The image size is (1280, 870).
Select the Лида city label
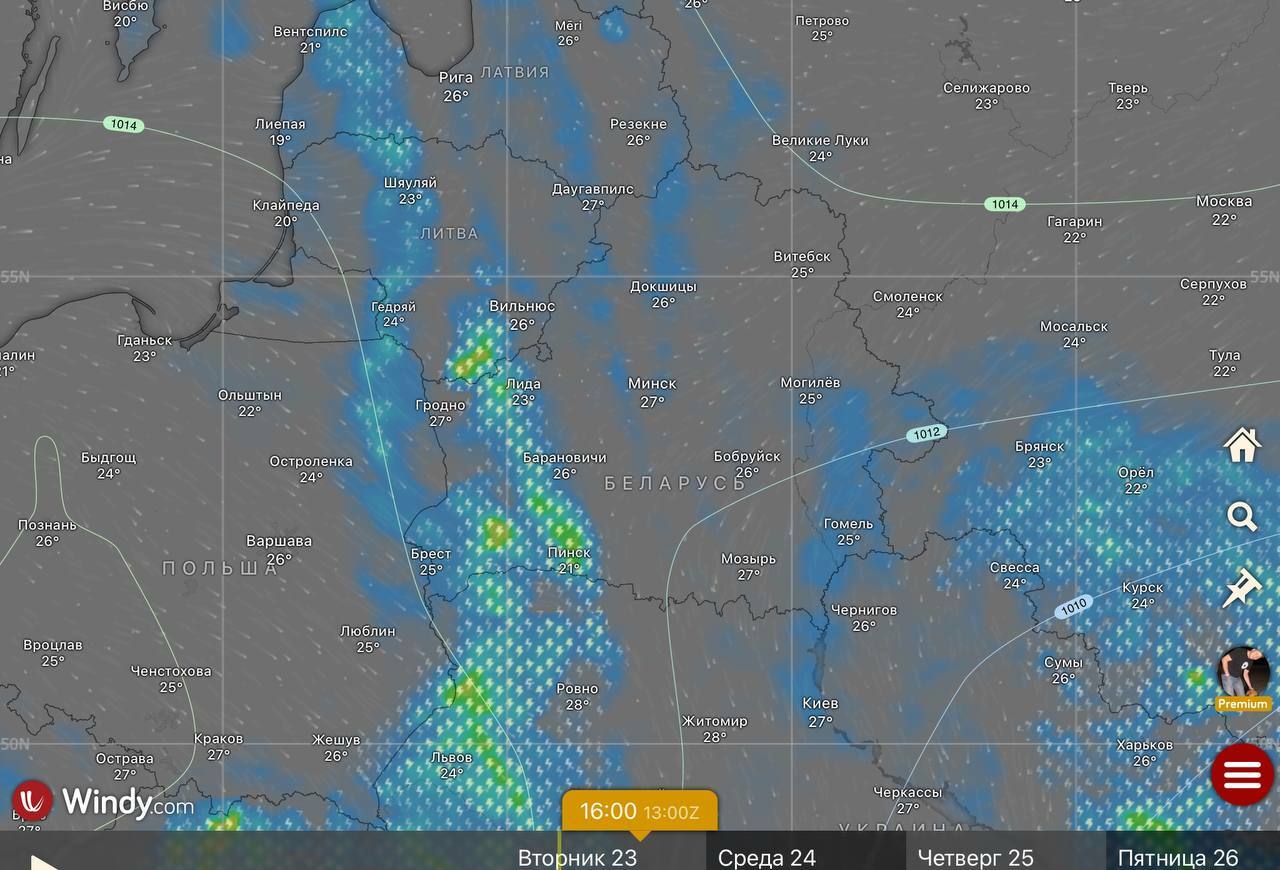click(x=523, y=383)
